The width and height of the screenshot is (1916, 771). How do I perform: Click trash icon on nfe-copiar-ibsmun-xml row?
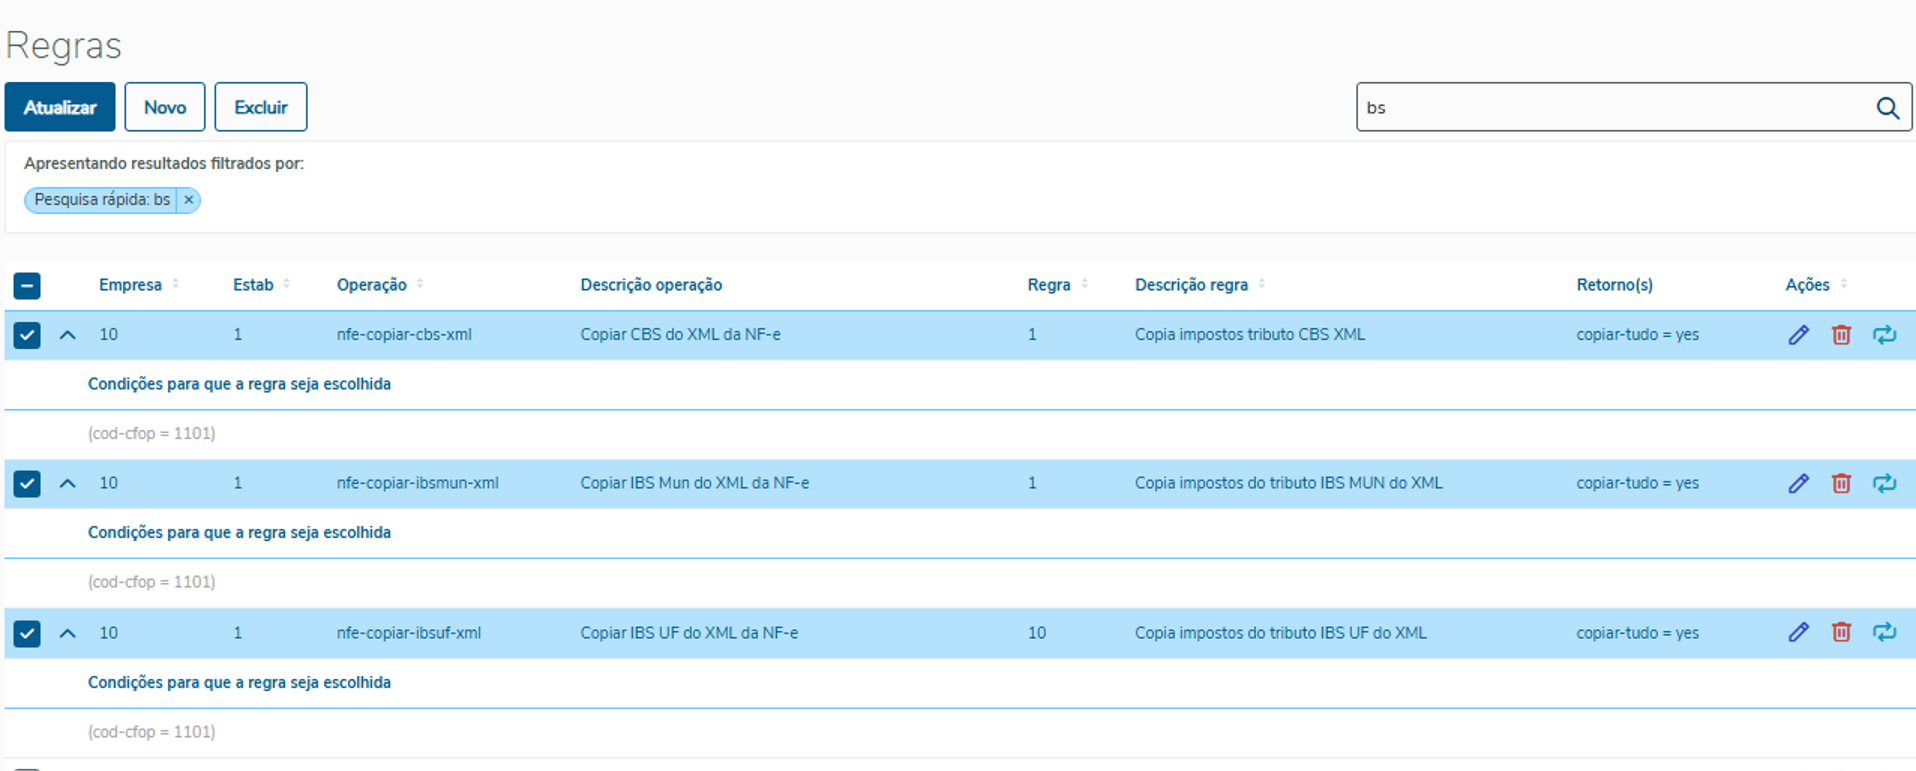click(1841, 484)
